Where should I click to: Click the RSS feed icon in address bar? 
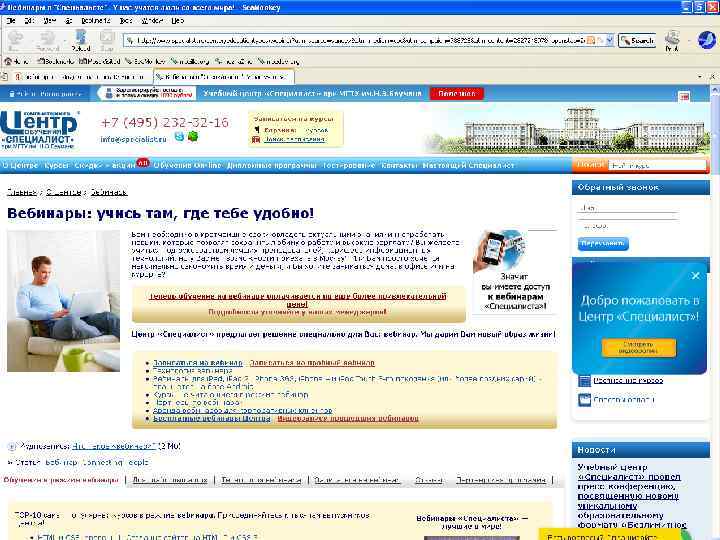(x=591, y=40)
